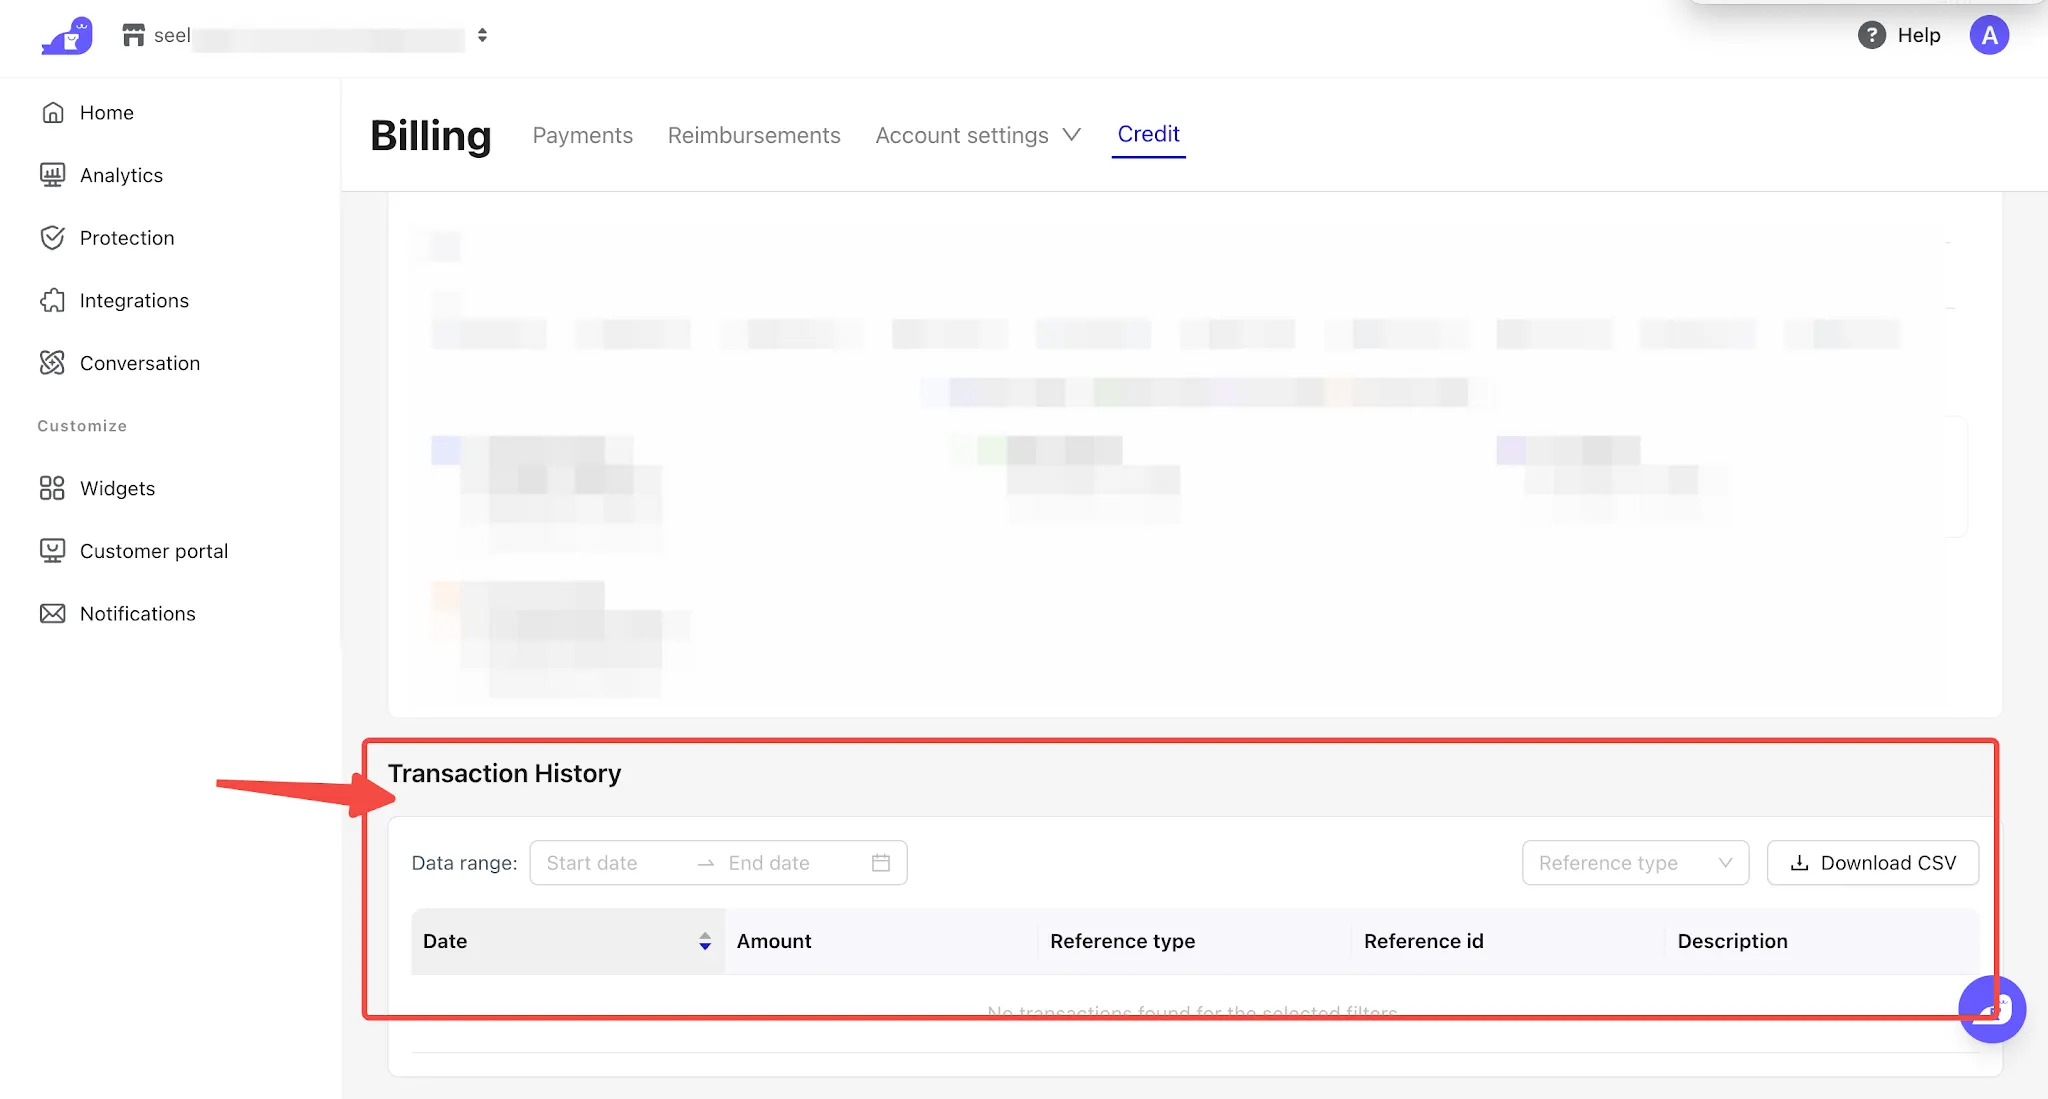The image size is (2048, 1099).
Task: Open the user avatar A menu
Action: pos(1989,35)
